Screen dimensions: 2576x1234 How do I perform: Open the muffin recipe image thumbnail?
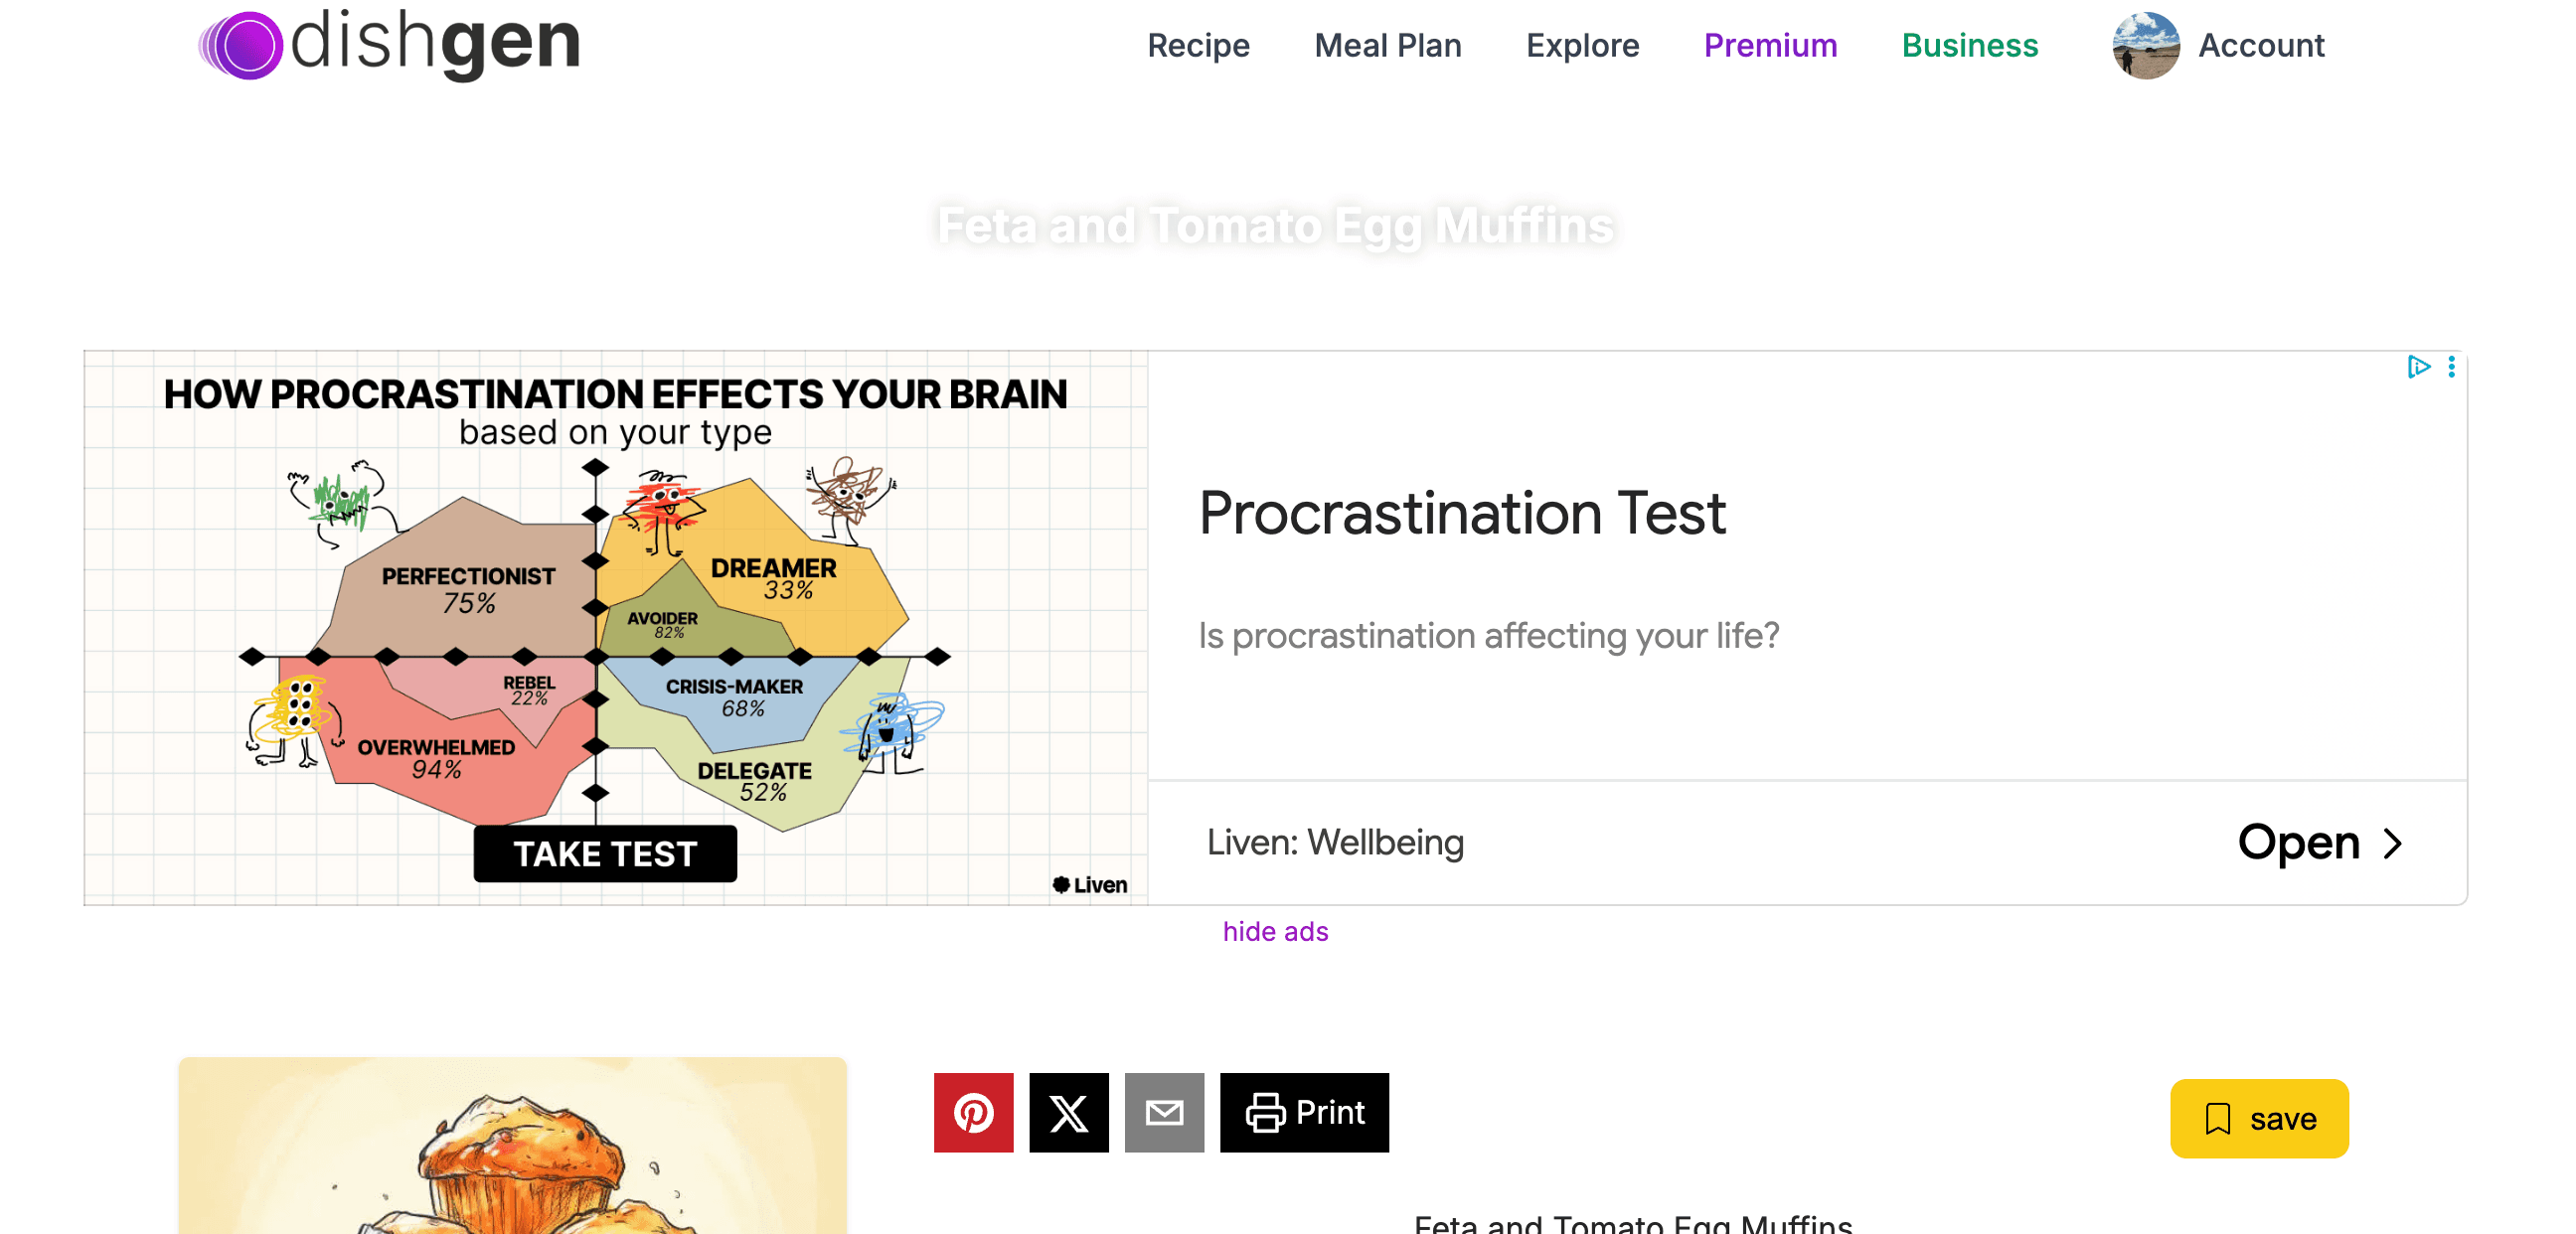(x=512, y=1145)
